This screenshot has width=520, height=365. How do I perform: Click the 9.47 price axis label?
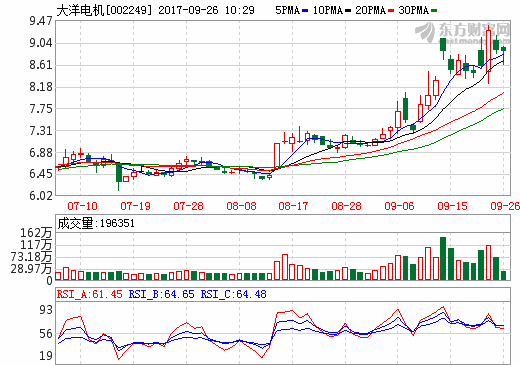click(41, 21)
